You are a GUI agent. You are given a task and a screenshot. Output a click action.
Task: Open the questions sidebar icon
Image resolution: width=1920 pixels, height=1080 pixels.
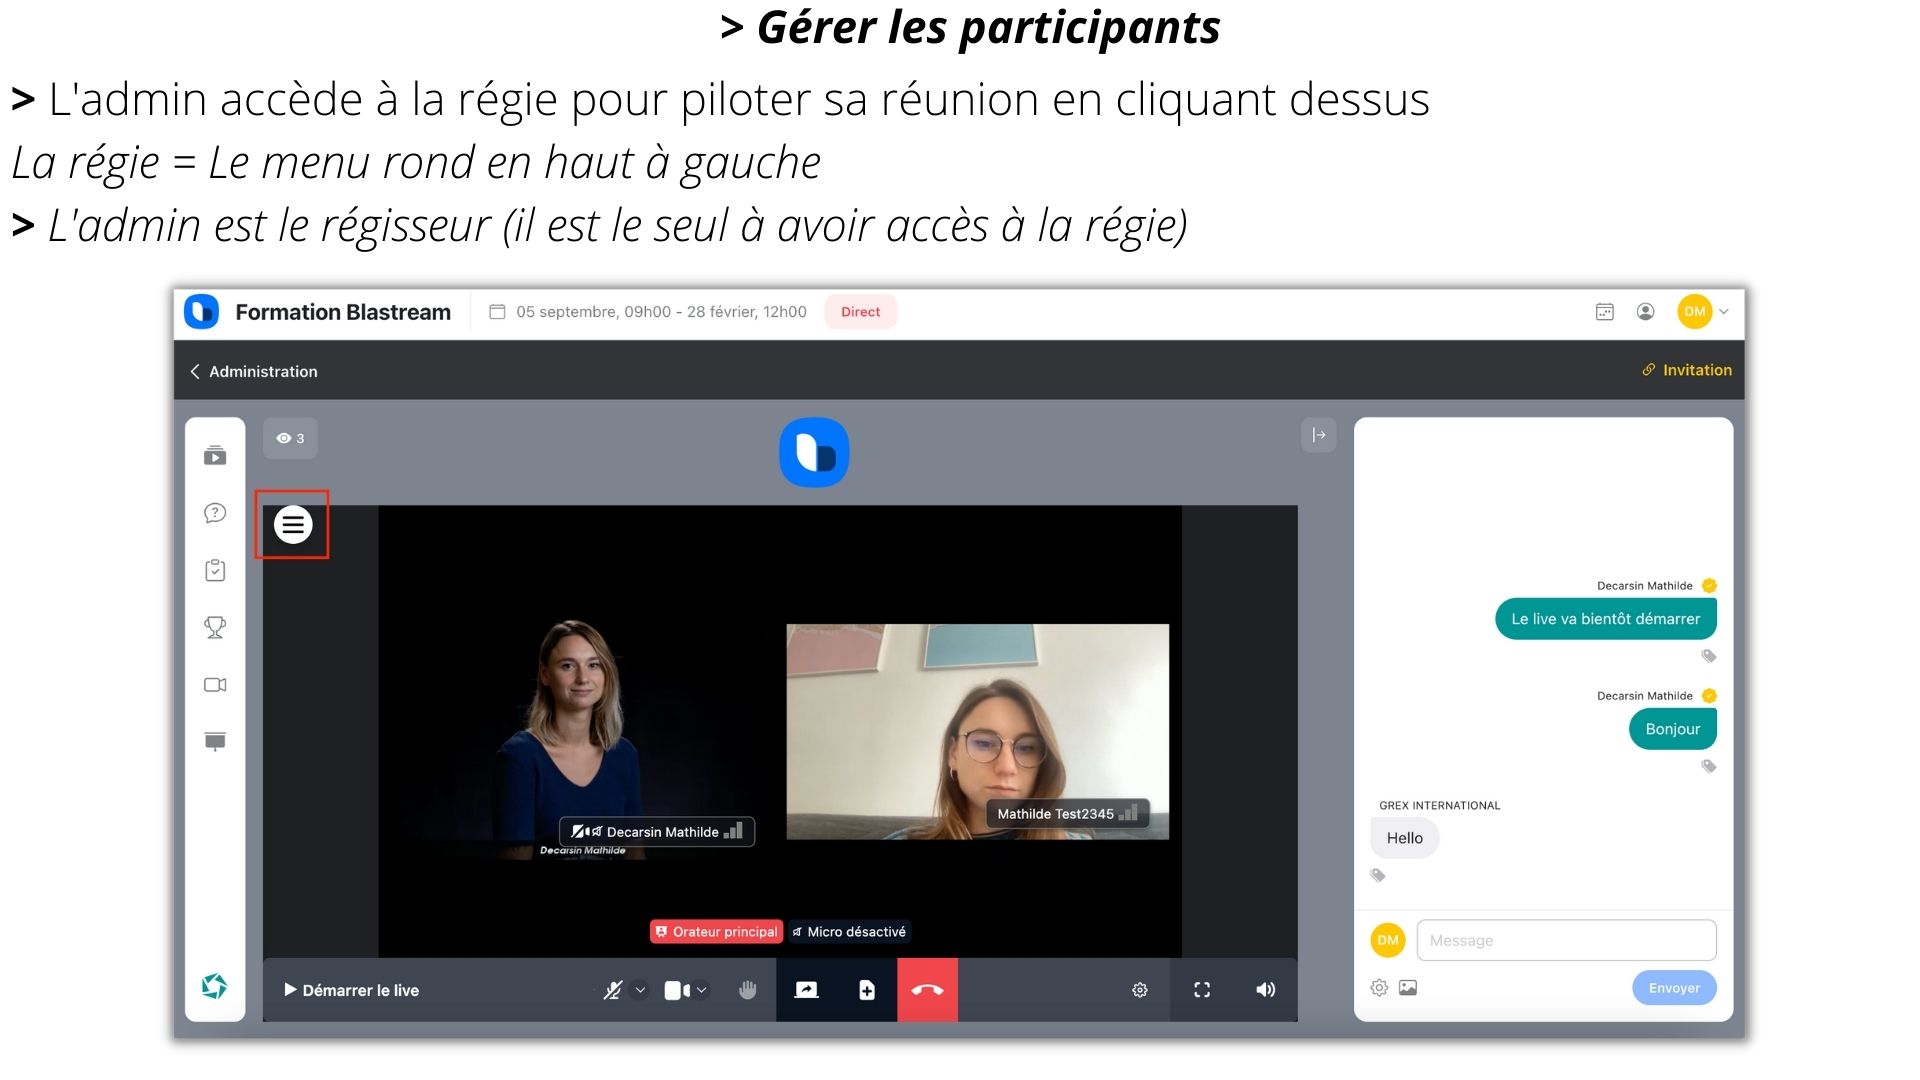tap(215, 513)
